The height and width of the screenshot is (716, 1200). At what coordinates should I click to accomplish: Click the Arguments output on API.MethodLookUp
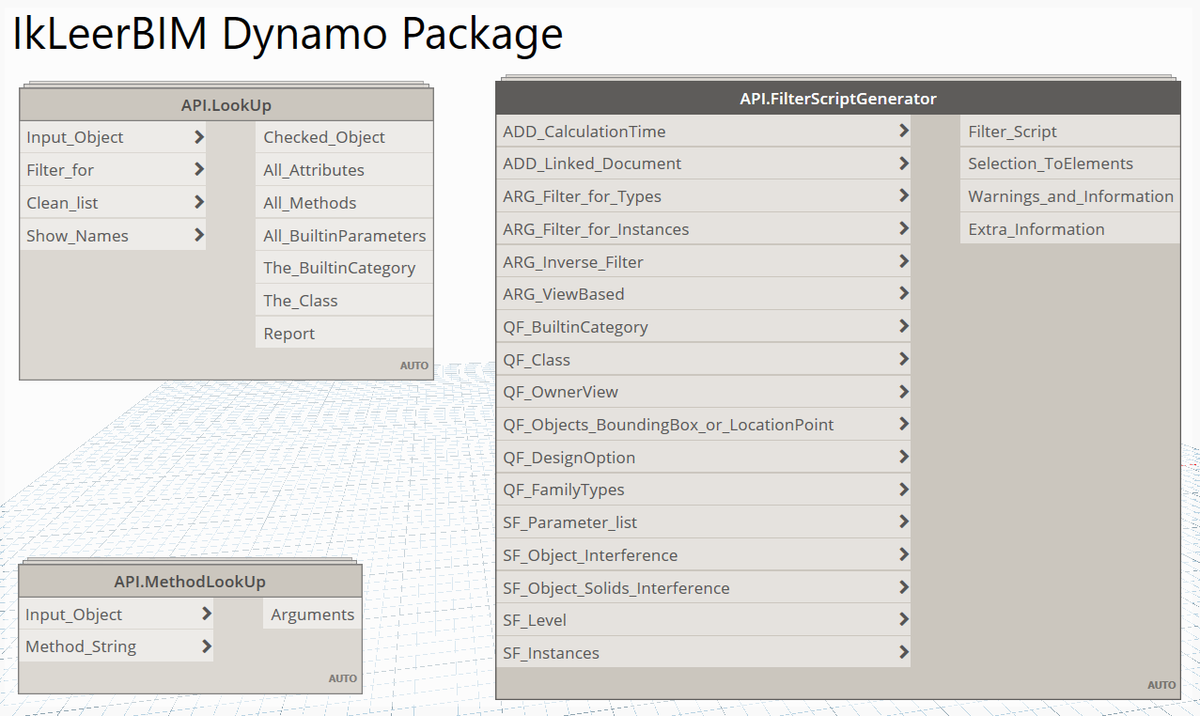[x=311, y=614]
